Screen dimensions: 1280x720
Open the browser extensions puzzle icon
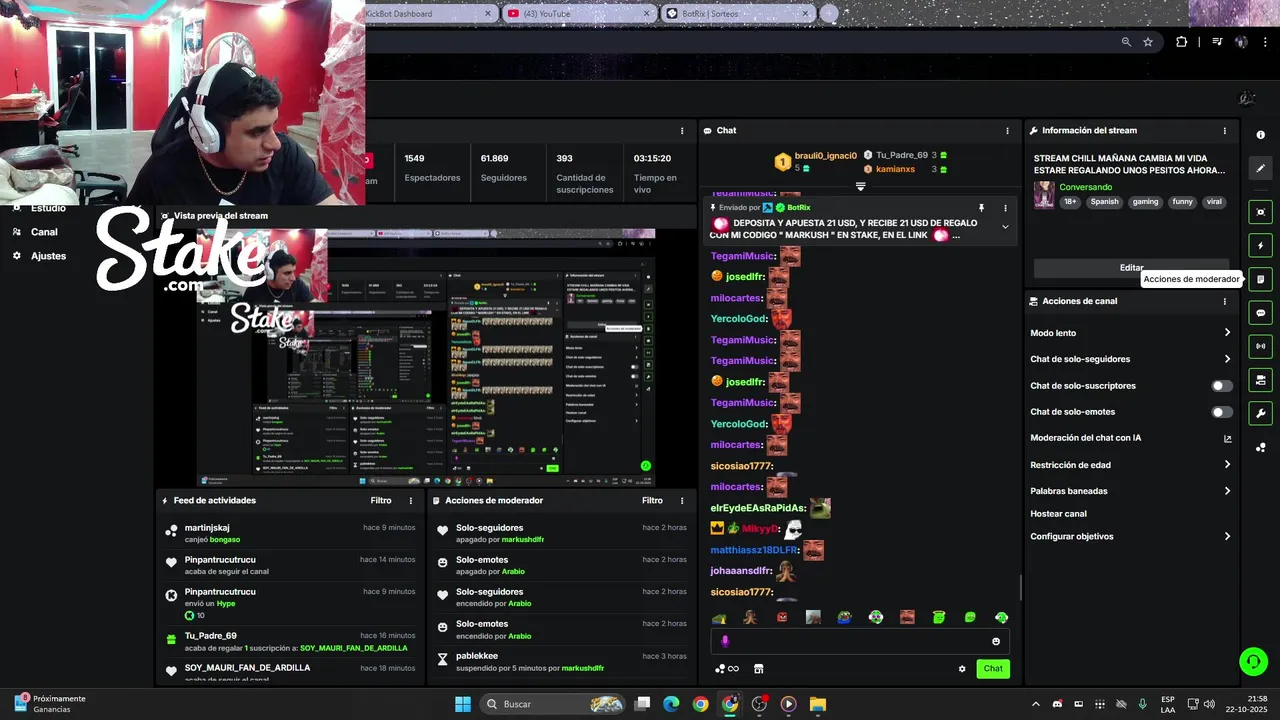point(1181,42)
